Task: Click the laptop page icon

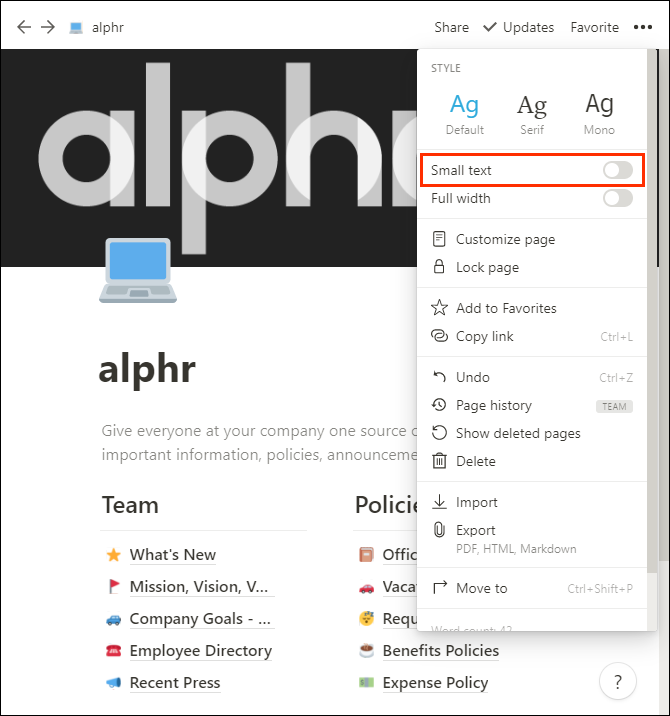Action: coord(138,270)
